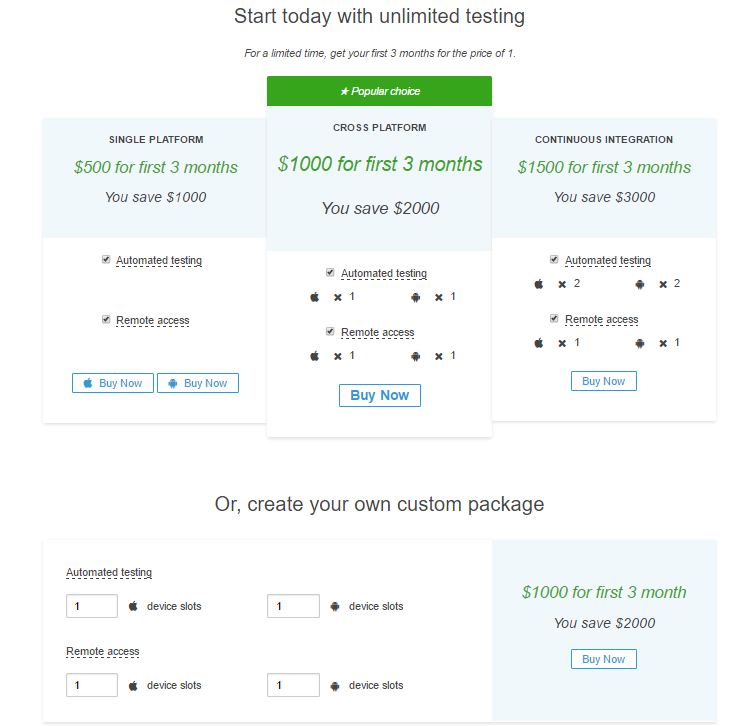Click Android icon under Continuous Integration Remote access
Screen dimensions: 744x726
click(x=640, y=343)
